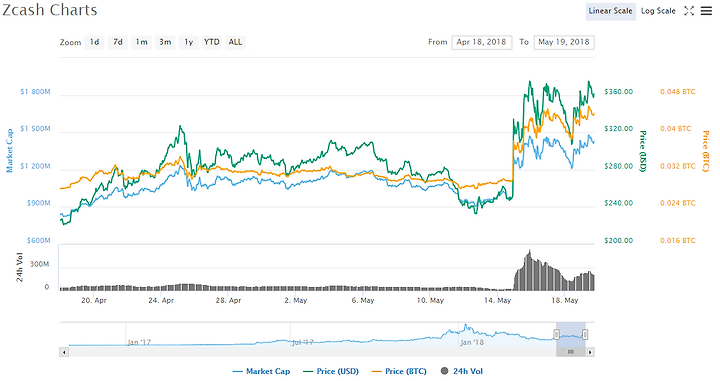The image size is (720, 381).
Task: Toggle 24h Vol series in legend
Action: click(x=461, y=371)
